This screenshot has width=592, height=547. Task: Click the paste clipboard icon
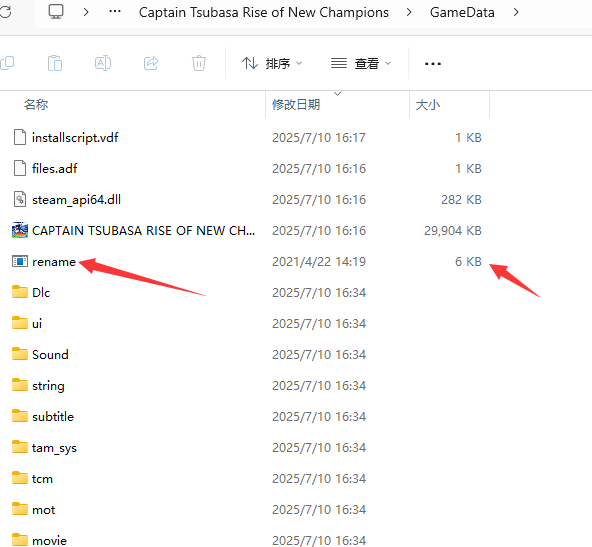click(x=55, y=63)
